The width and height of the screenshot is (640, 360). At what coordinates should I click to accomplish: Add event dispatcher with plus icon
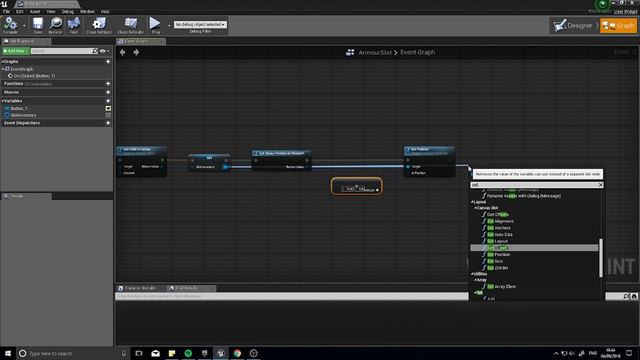(x=108, y=123)
